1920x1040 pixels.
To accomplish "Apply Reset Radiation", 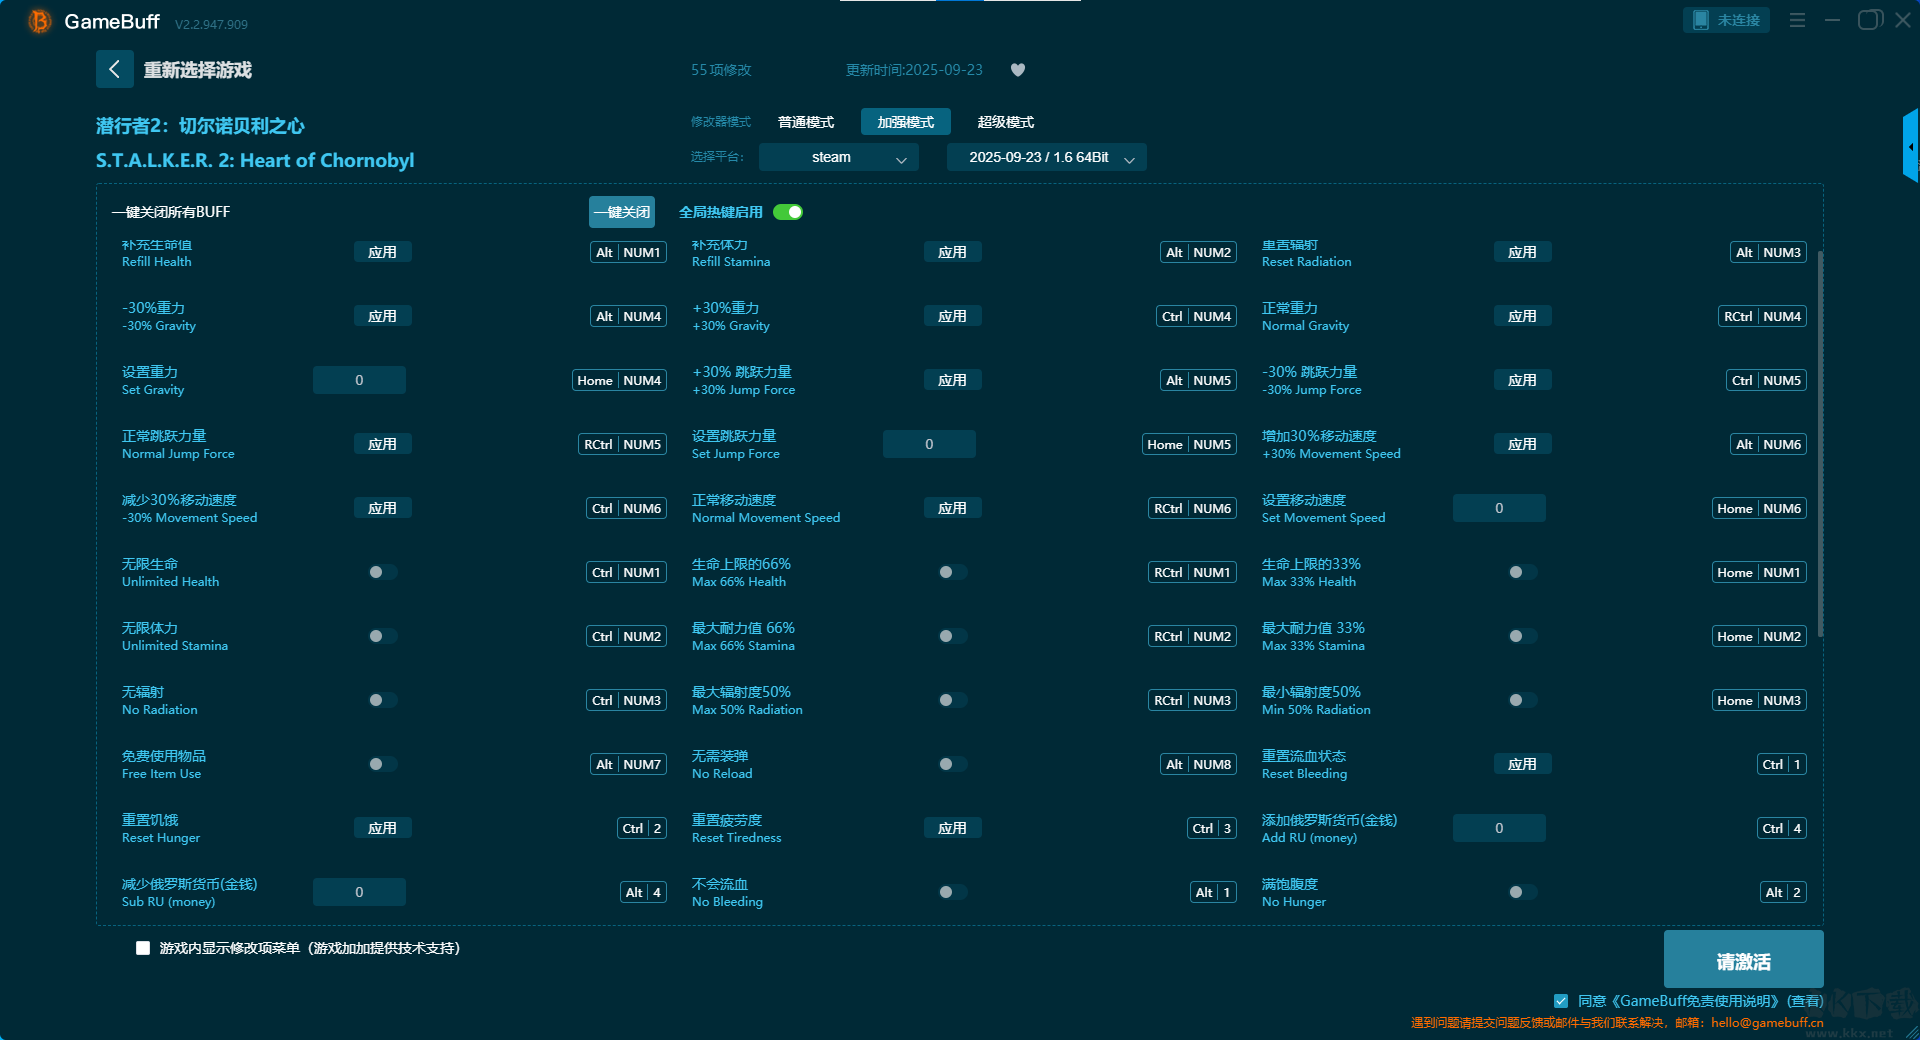I will coord(1522,252).
